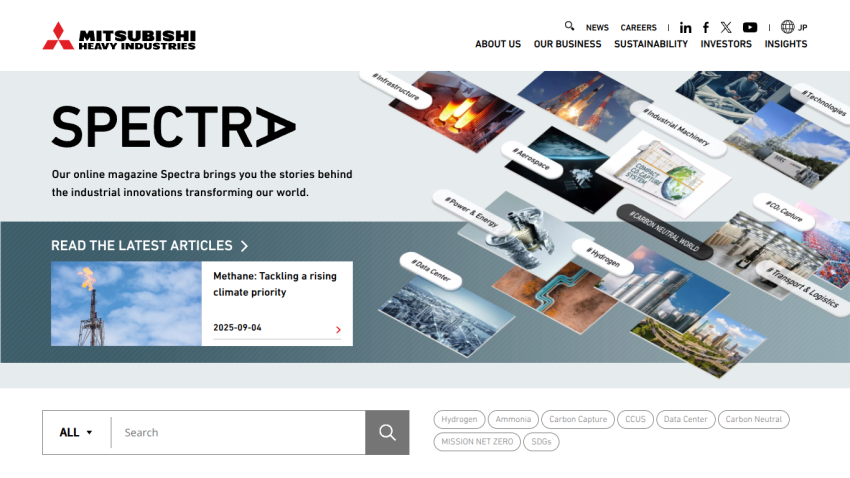The width and height of the screenshot is (850, 478).
Task: Click the #Infrastructure hashtag label
Action: point(396,87)
